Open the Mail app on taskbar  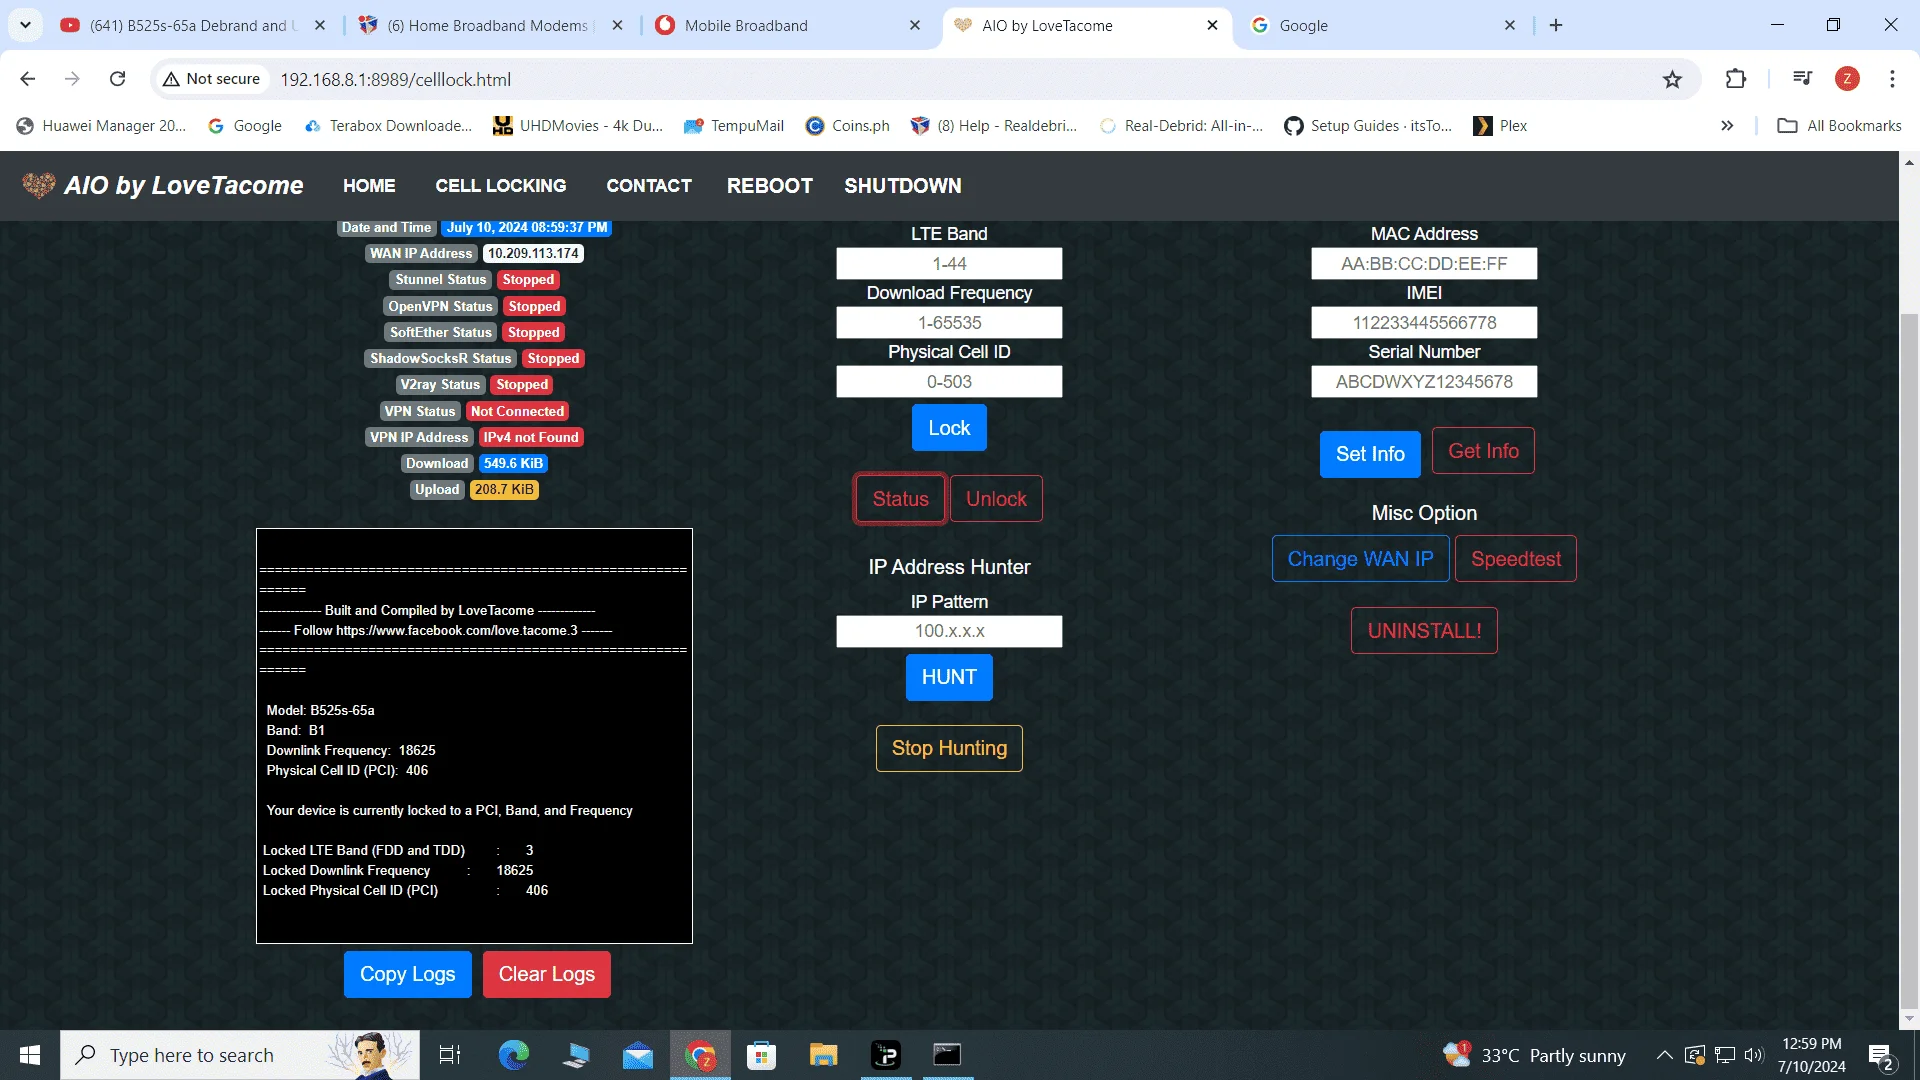point(637,1055)
